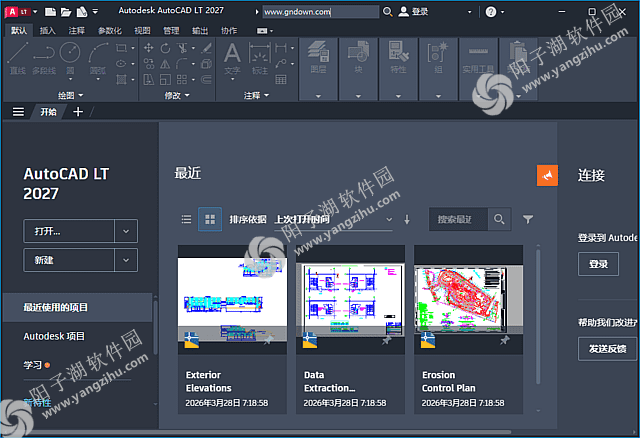Click the 新建 button

(x=69, y=260)
